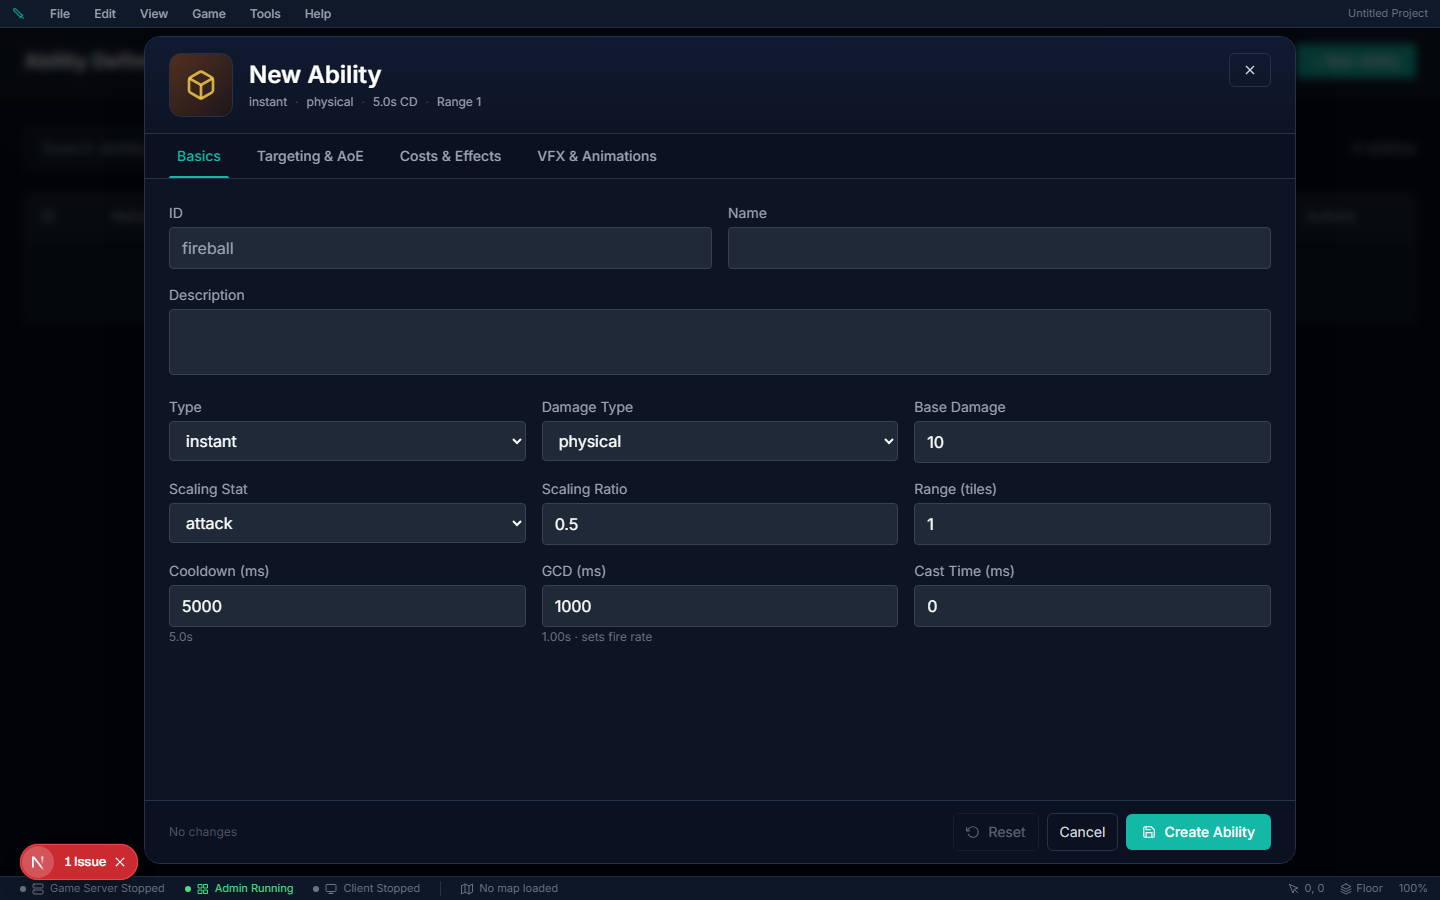The width and height of the screenshot is (1440, 900).
Task: Open the Tools menu
Action: (265, 14)
